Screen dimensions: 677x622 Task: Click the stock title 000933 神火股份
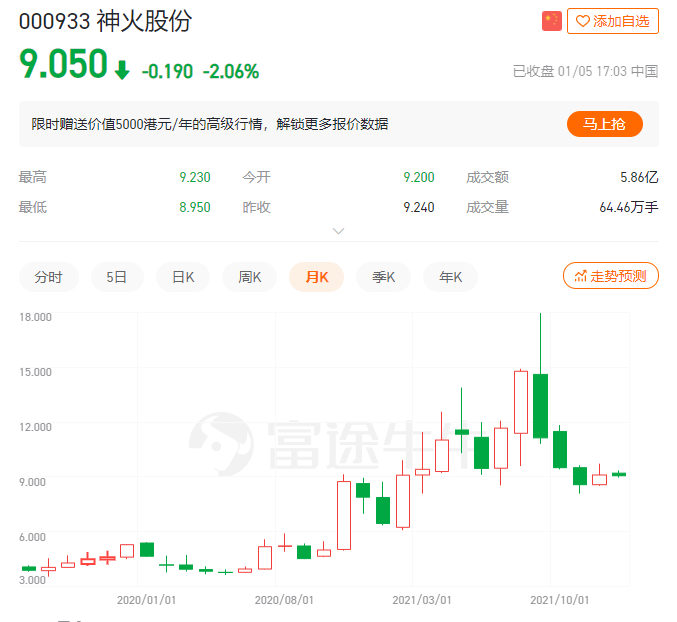point(105,21)
